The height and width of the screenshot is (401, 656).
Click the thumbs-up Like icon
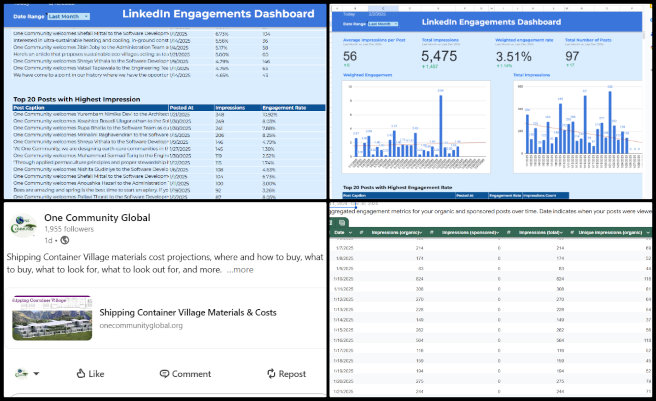(x=81, y=373)
